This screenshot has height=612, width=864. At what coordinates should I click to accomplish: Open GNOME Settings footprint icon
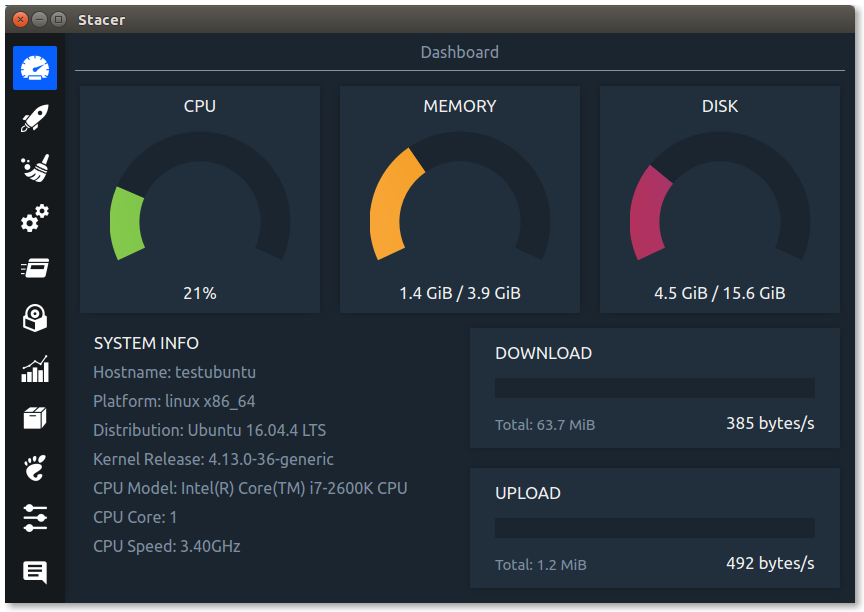click(35, 468)
